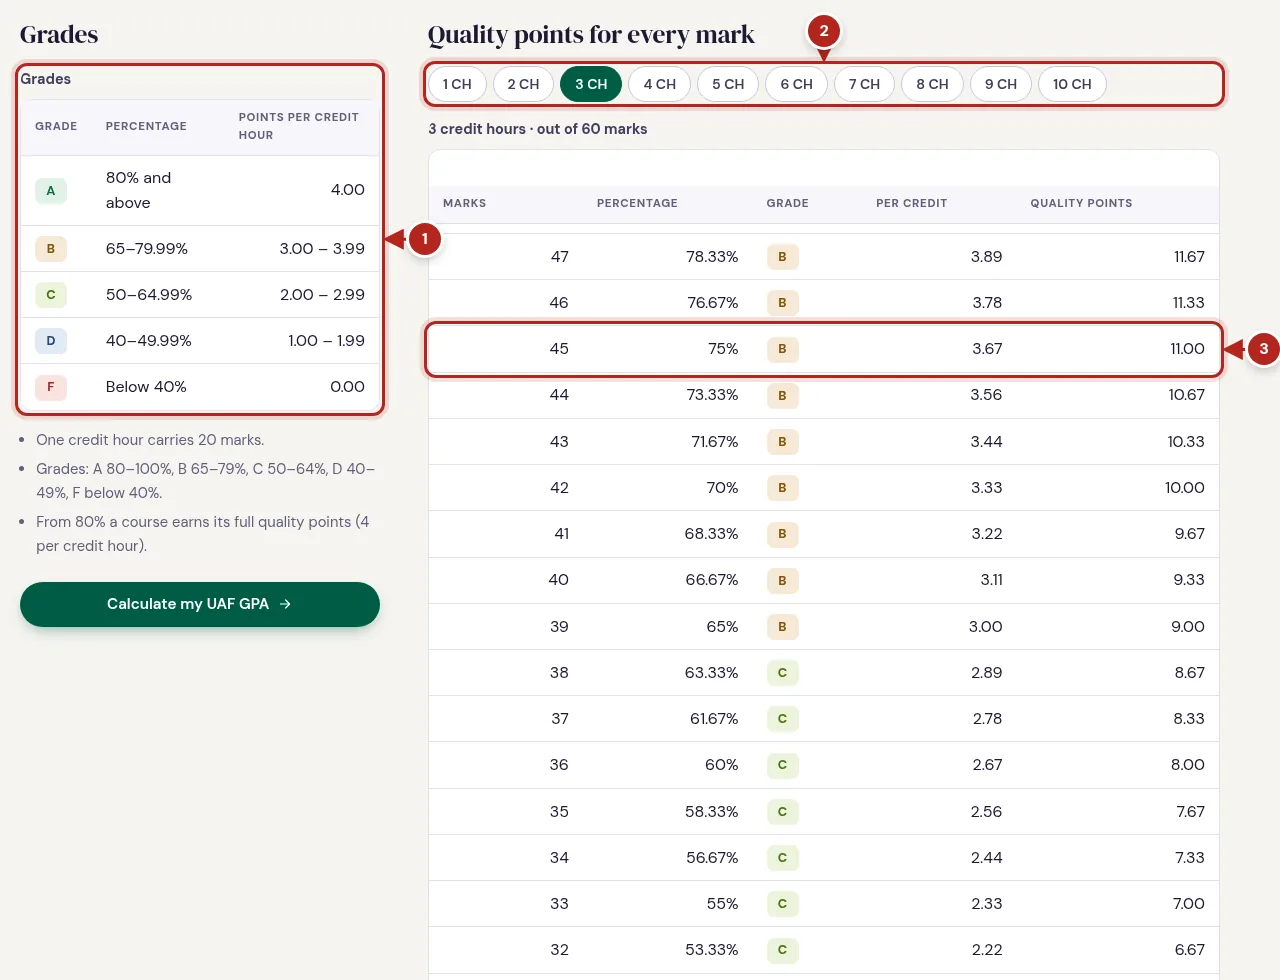This screenshot has height=980, width=1280.
Task: Click the grade C badge in Grades table
Action: 51,295
